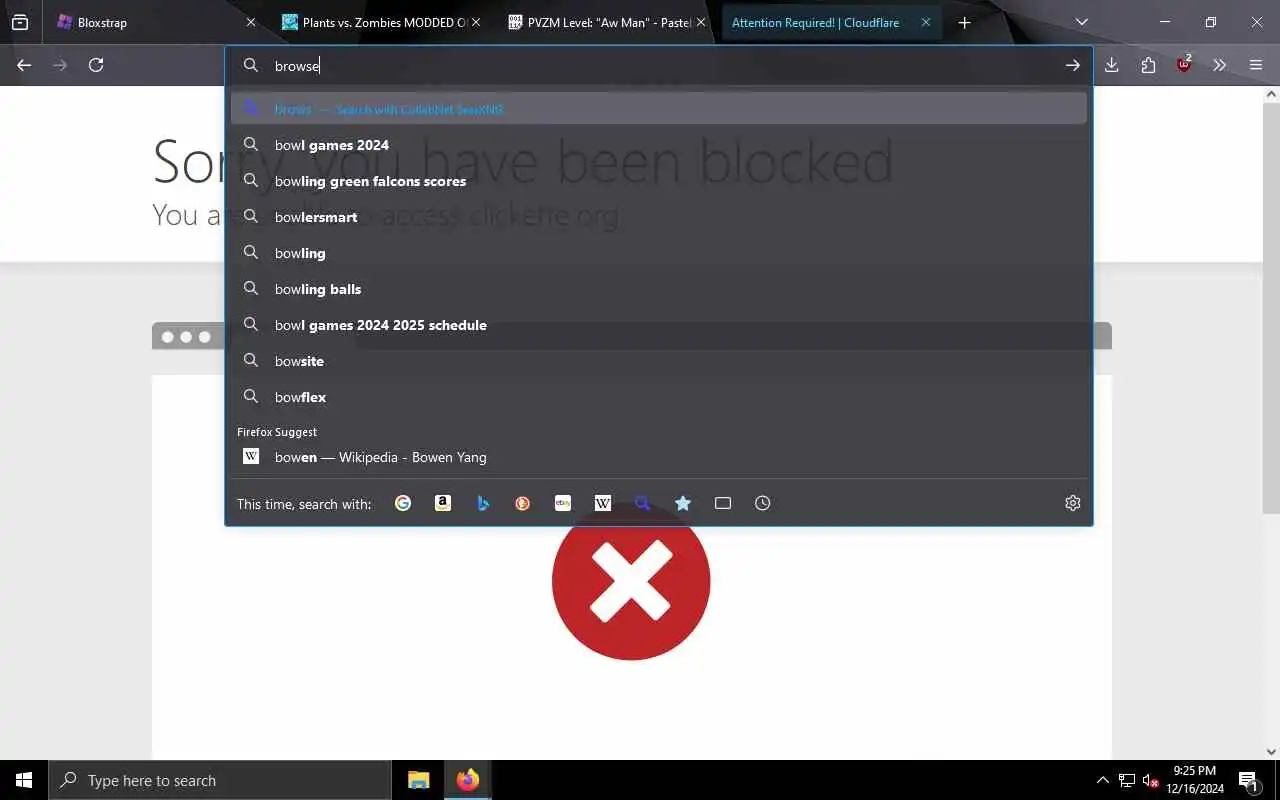The width and height of the screenshot is (1280, 800).
Task: Search bookmarks using the star icon
Action: tap(683, 503)
